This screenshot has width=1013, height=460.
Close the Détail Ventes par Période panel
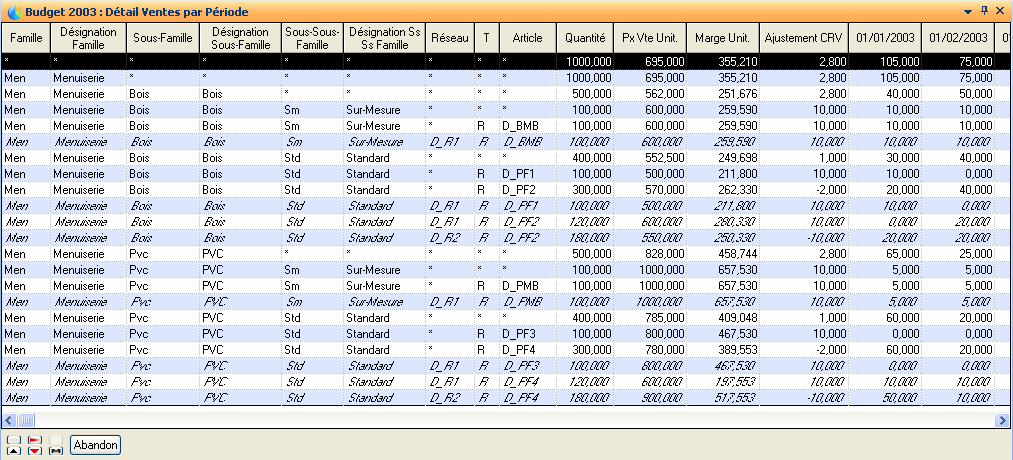[x=1001, y=10]
